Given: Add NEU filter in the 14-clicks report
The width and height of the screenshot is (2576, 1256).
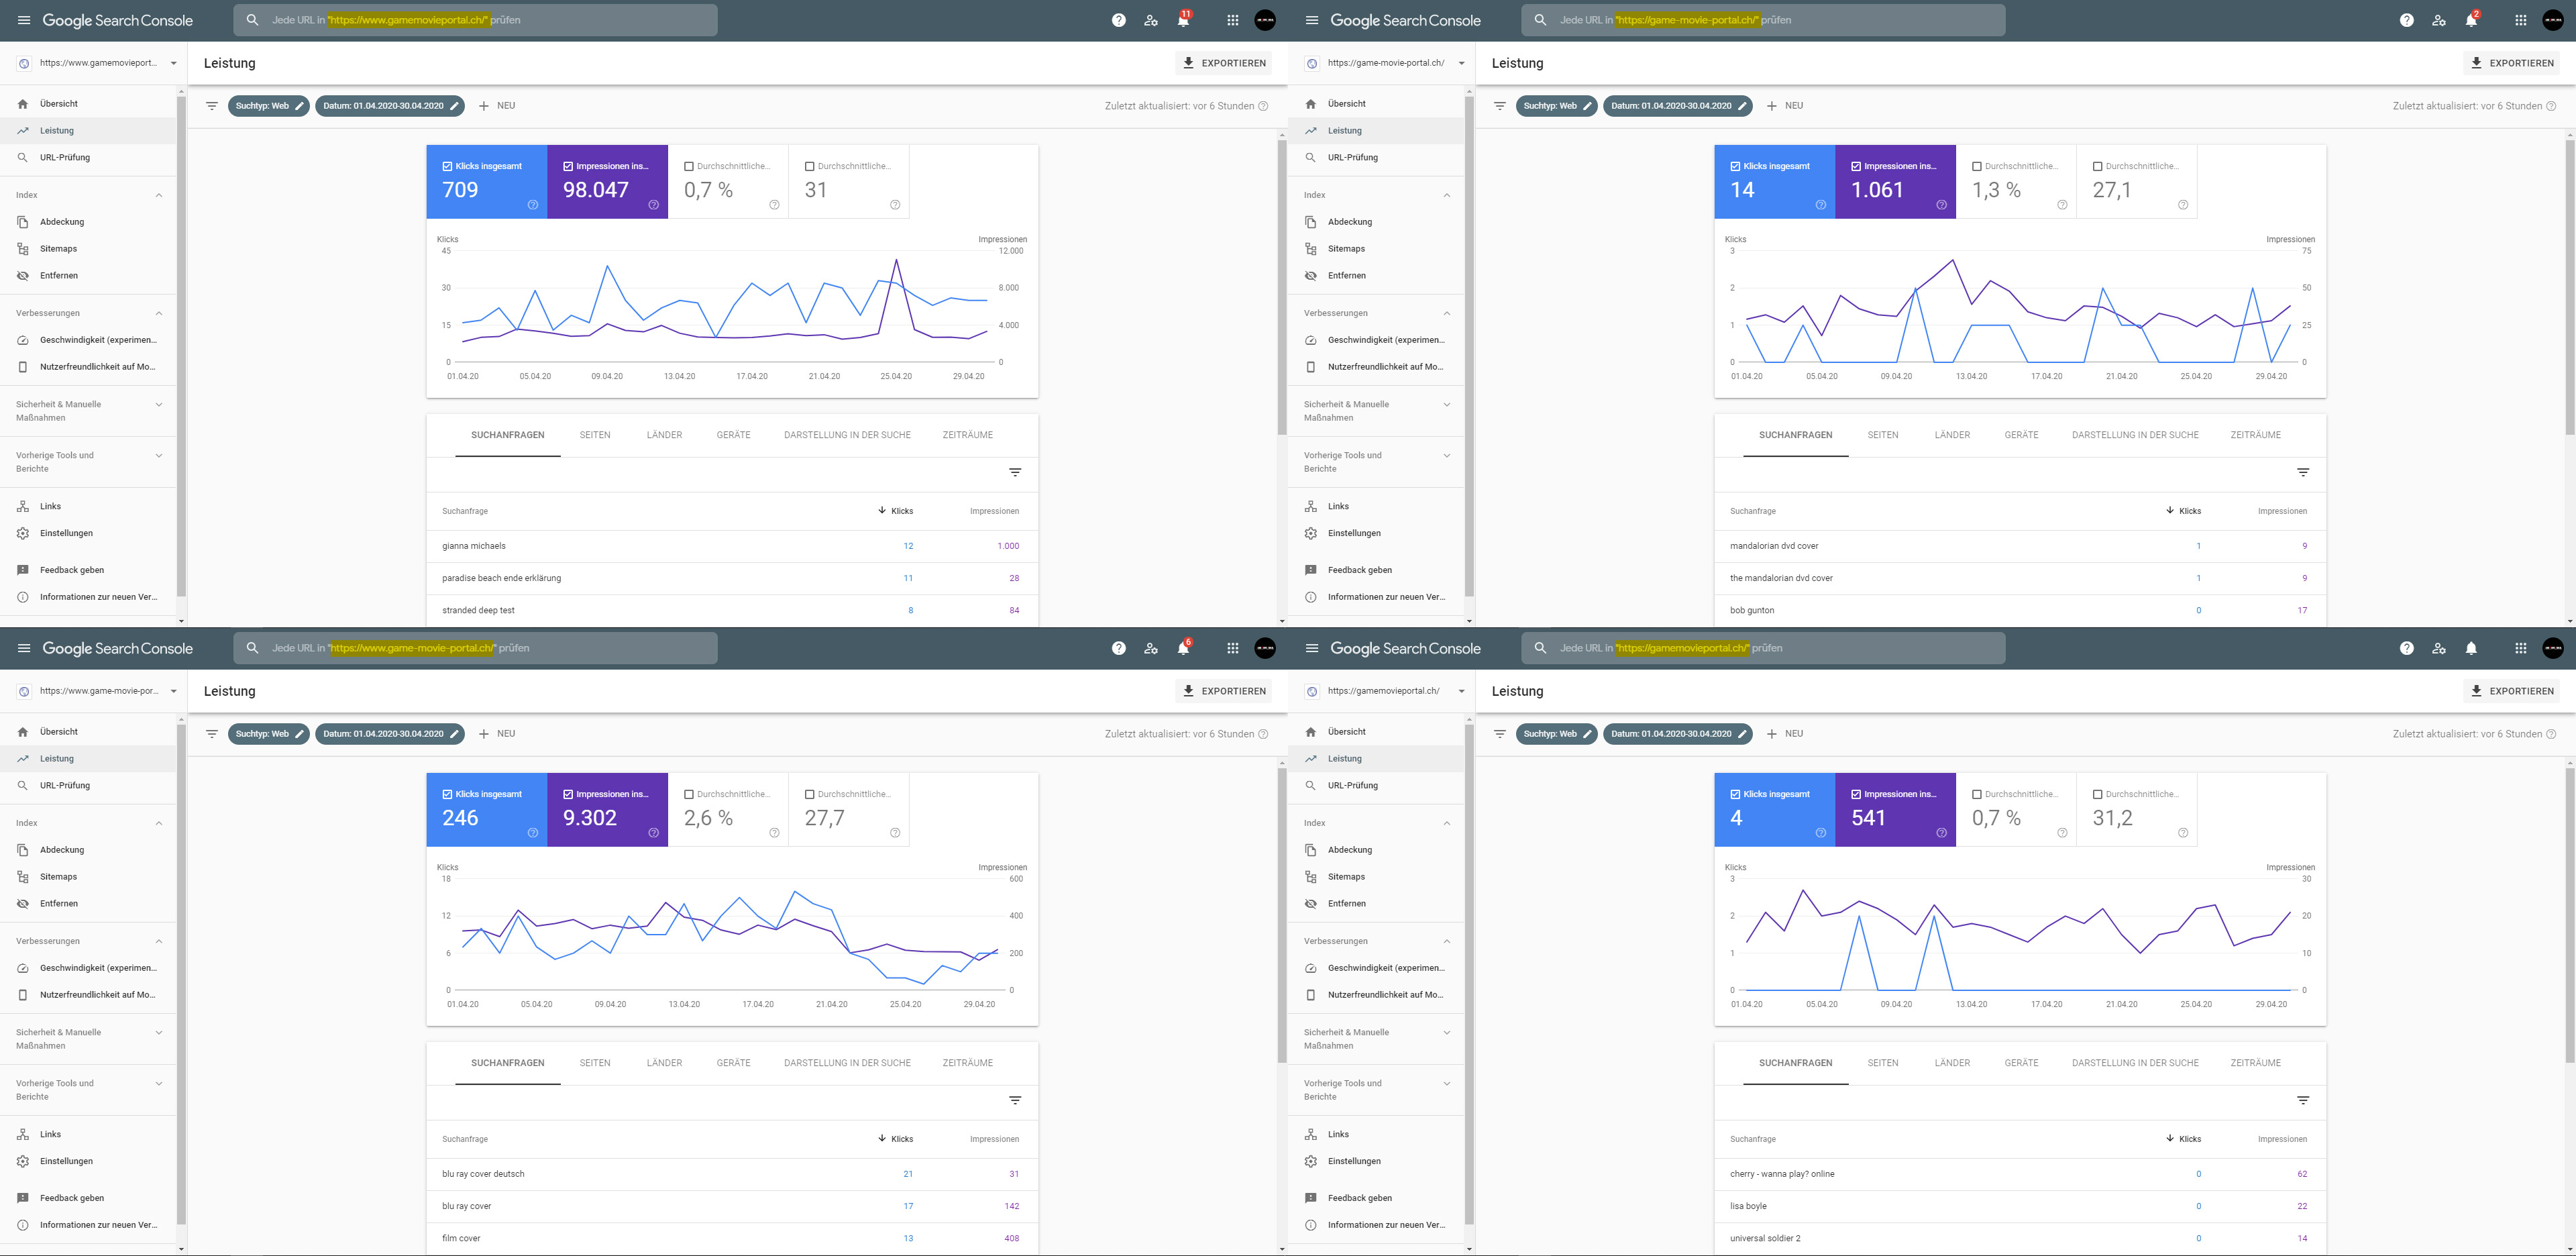Looking at the screenshot, I should pyautogui.click(x=1785, y=105).
